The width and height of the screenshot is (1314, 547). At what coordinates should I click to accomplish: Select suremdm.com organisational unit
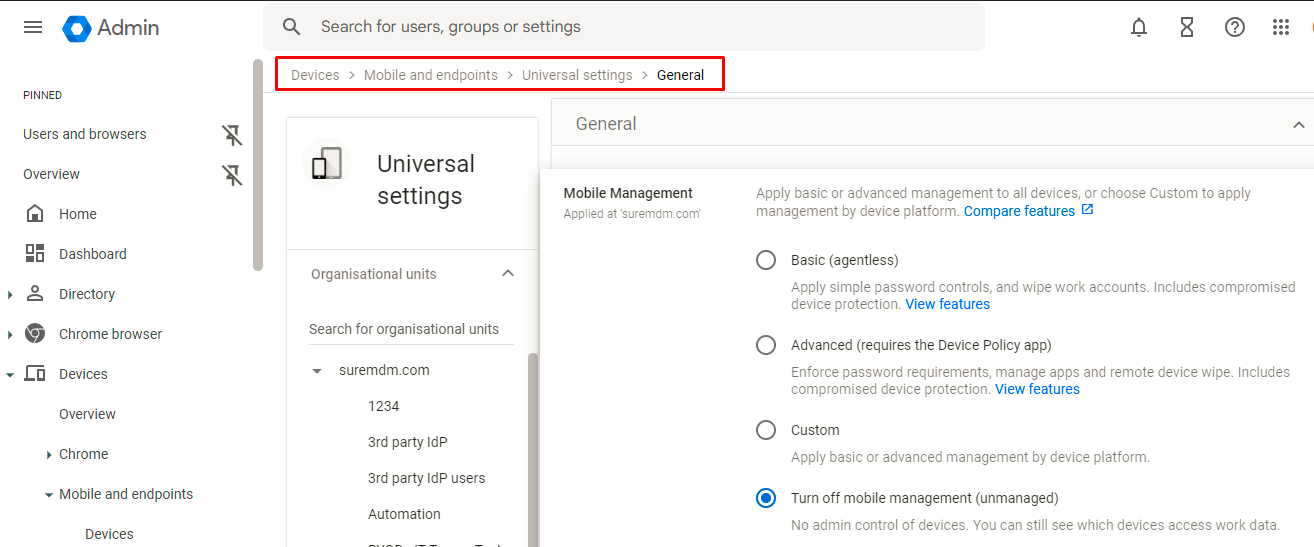384,370
